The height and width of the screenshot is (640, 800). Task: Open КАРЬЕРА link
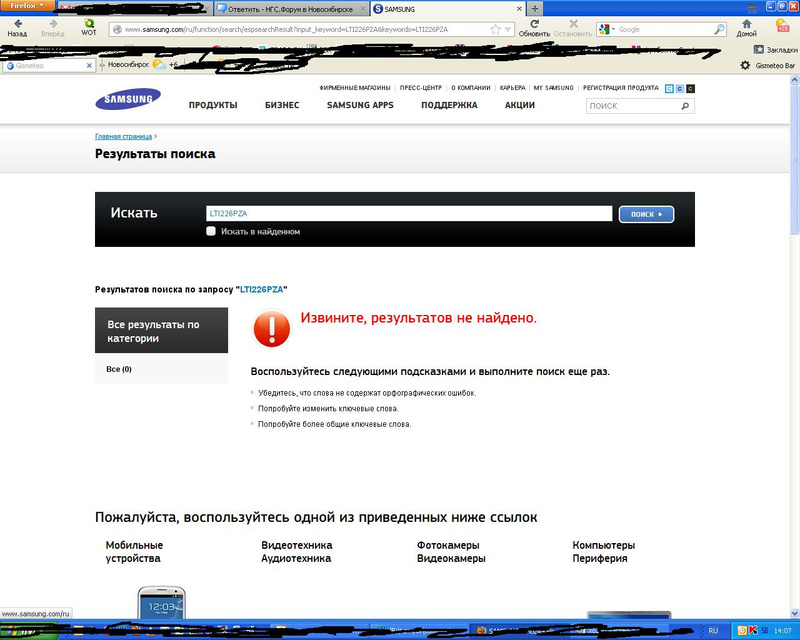(512, 88)
